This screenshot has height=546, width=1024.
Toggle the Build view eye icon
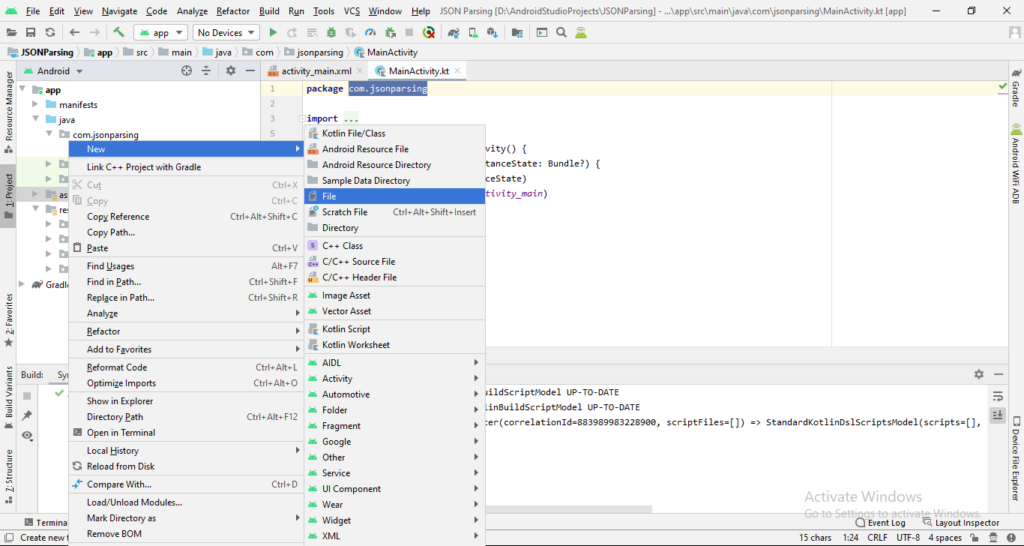[x=27, y=436]
